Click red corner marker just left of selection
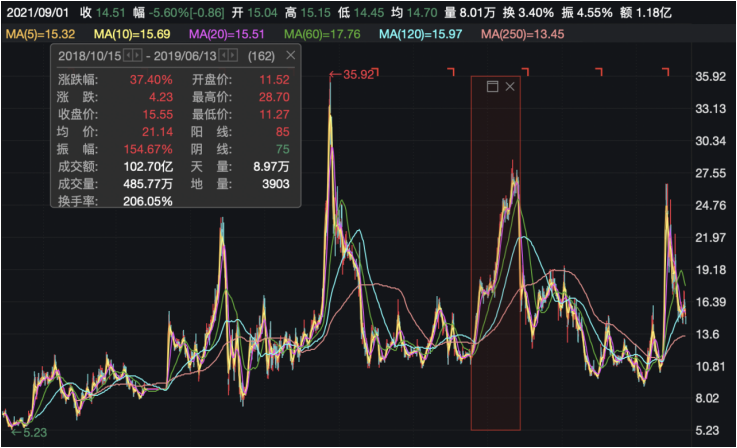 point(451,71)
